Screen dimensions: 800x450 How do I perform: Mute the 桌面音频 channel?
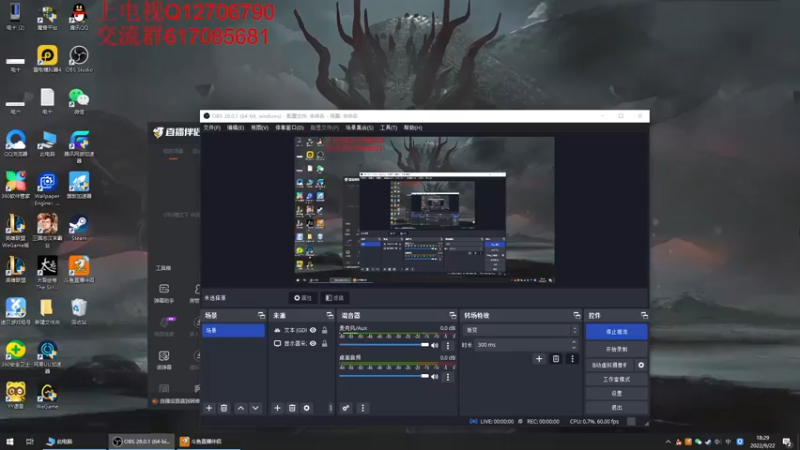tap(435, 377)
